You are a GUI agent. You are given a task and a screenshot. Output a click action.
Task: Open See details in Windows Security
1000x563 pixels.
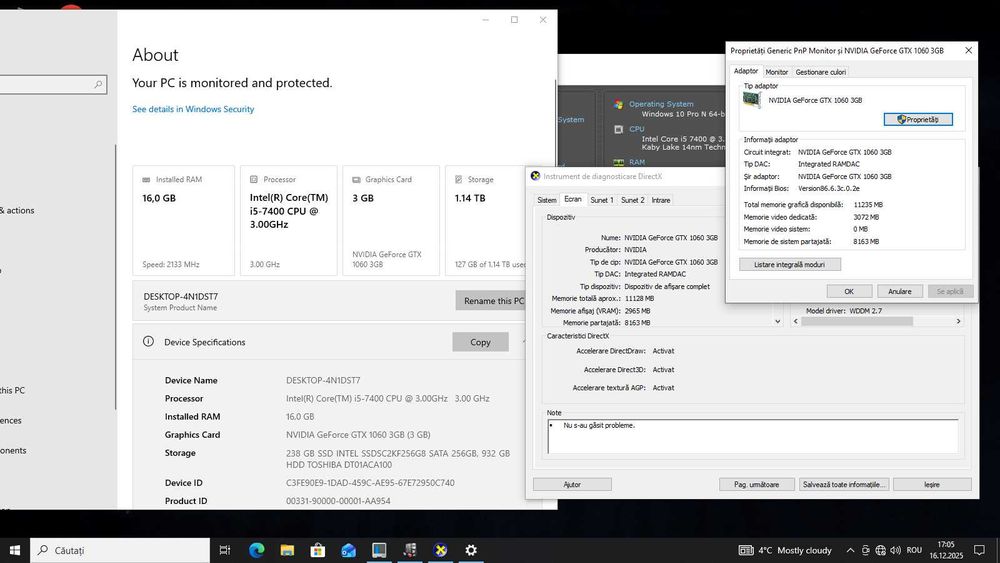[x=193, y=109]
